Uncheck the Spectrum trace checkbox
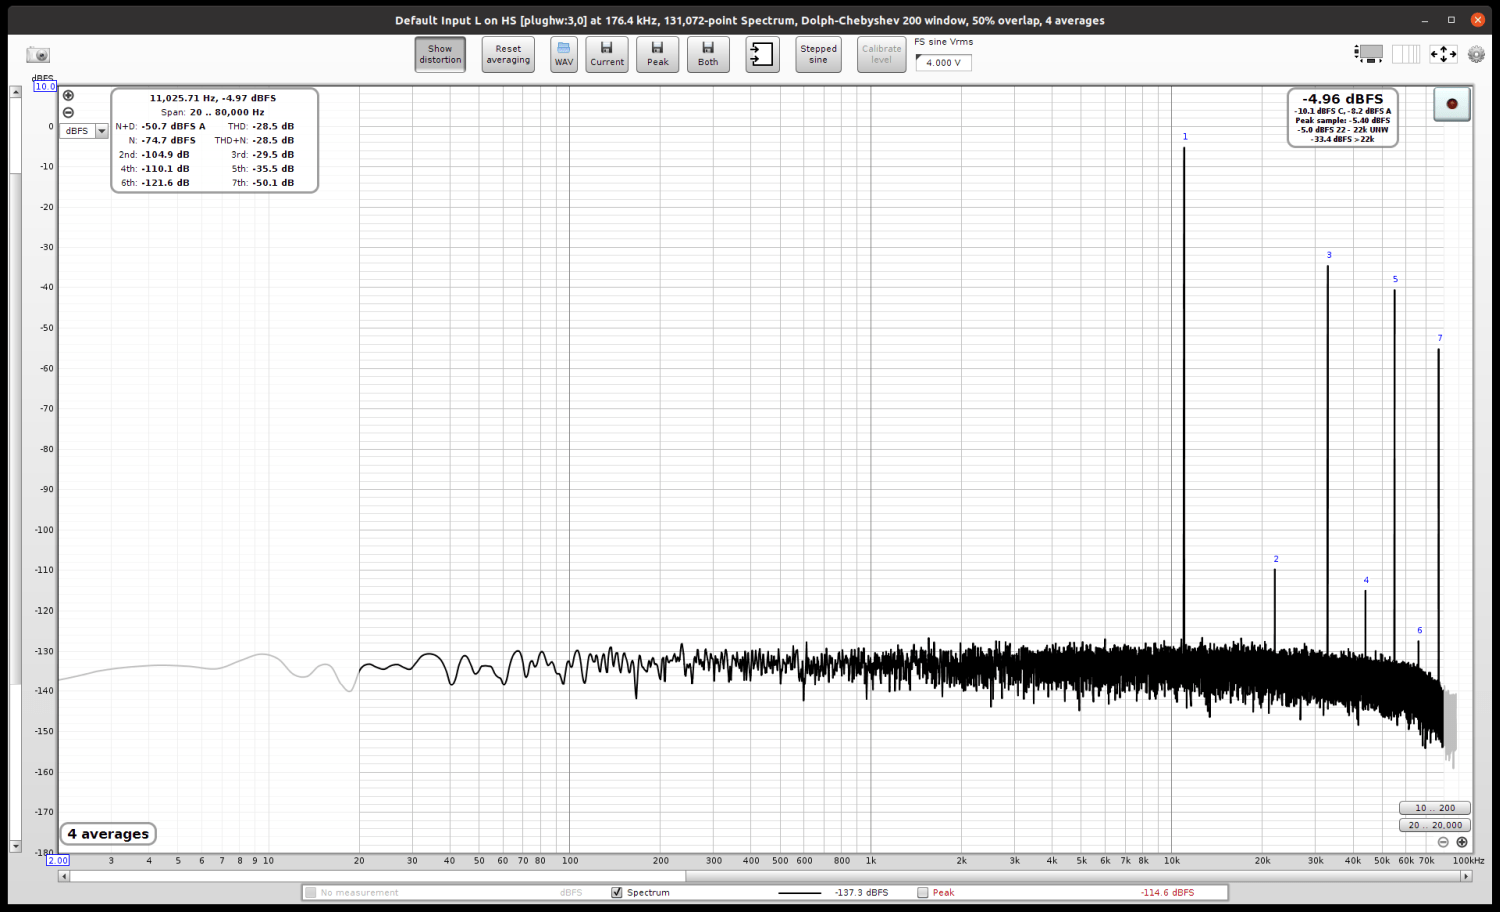This screenshot has width=1500, height=912. click(617, 892)
